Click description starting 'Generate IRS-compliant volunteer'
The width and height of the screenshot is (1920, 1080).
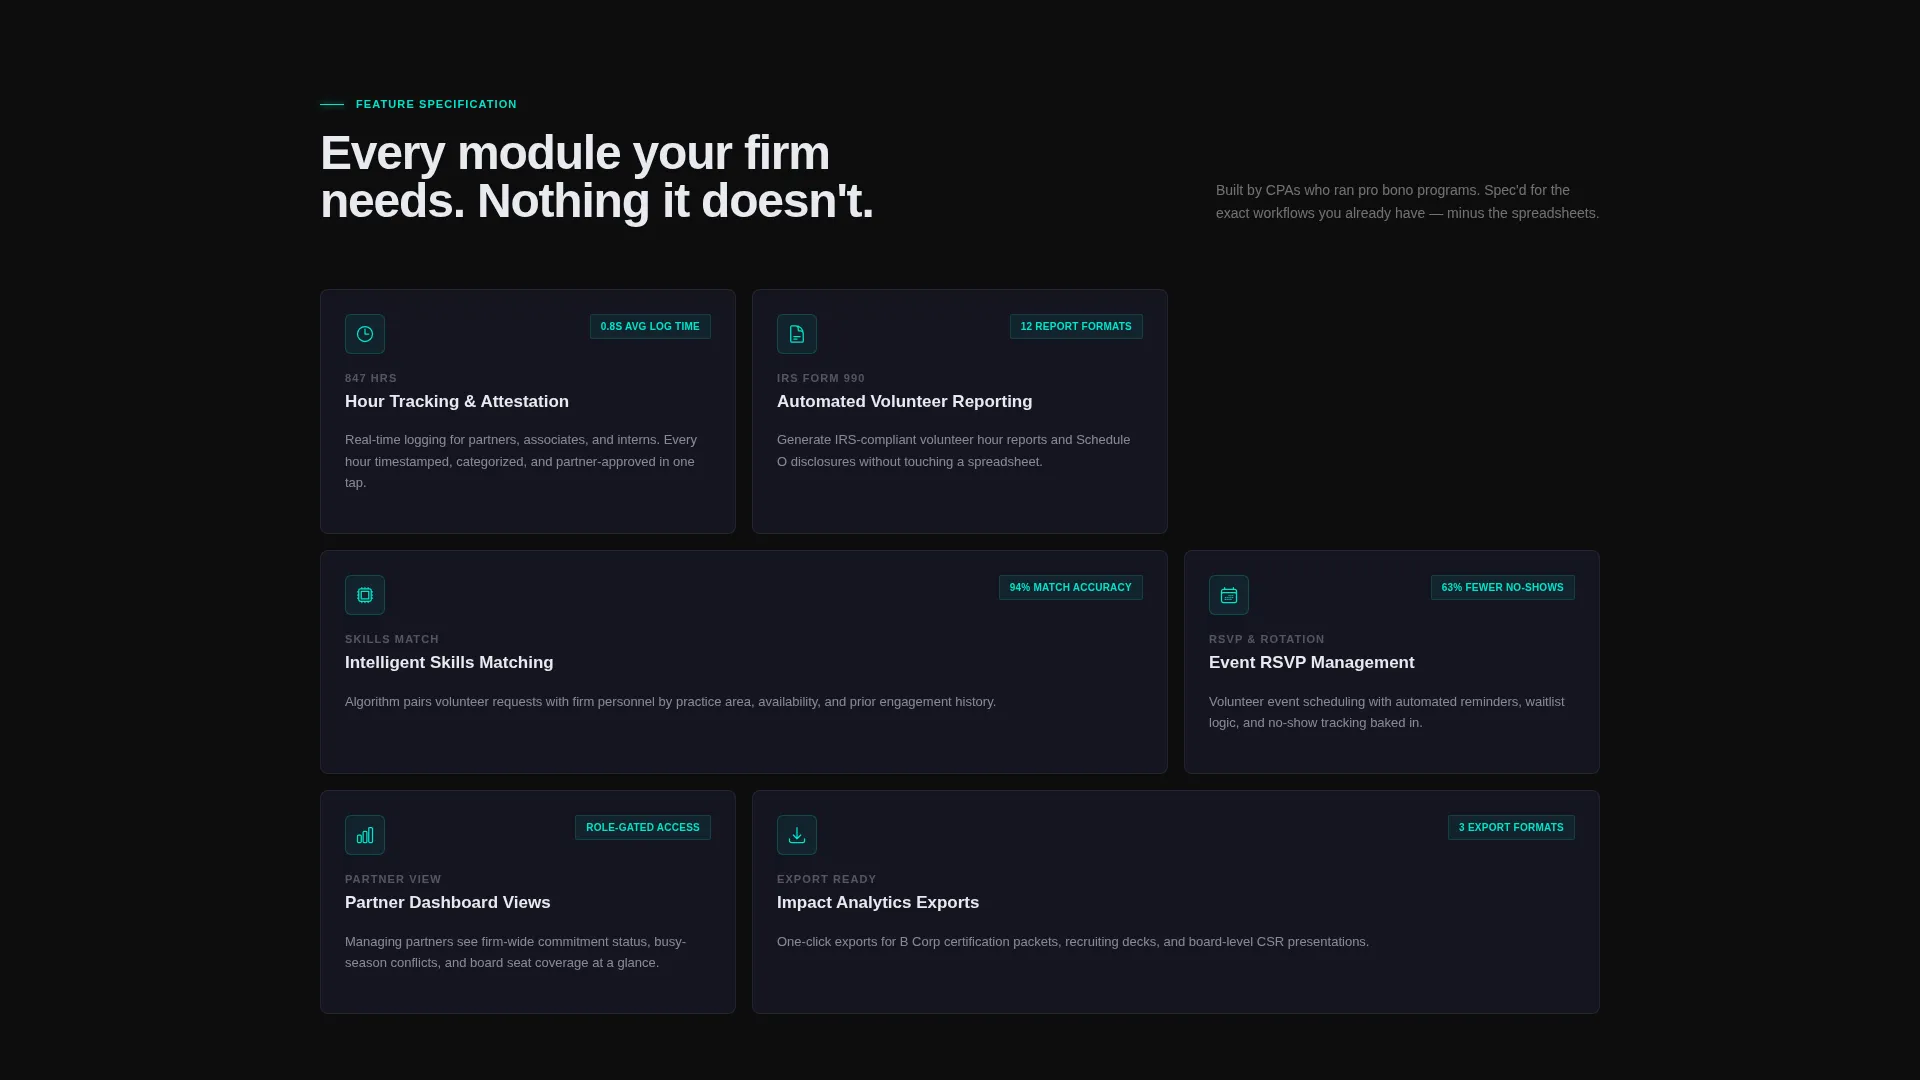coord(953,451)
